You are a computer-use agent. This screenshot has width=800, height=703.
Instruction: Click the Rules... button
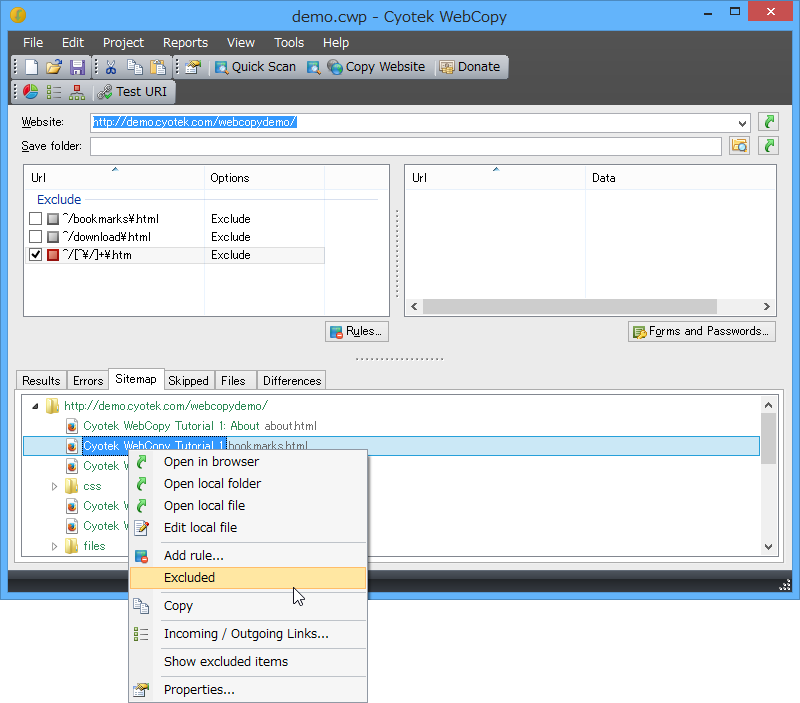coord(357,332)
